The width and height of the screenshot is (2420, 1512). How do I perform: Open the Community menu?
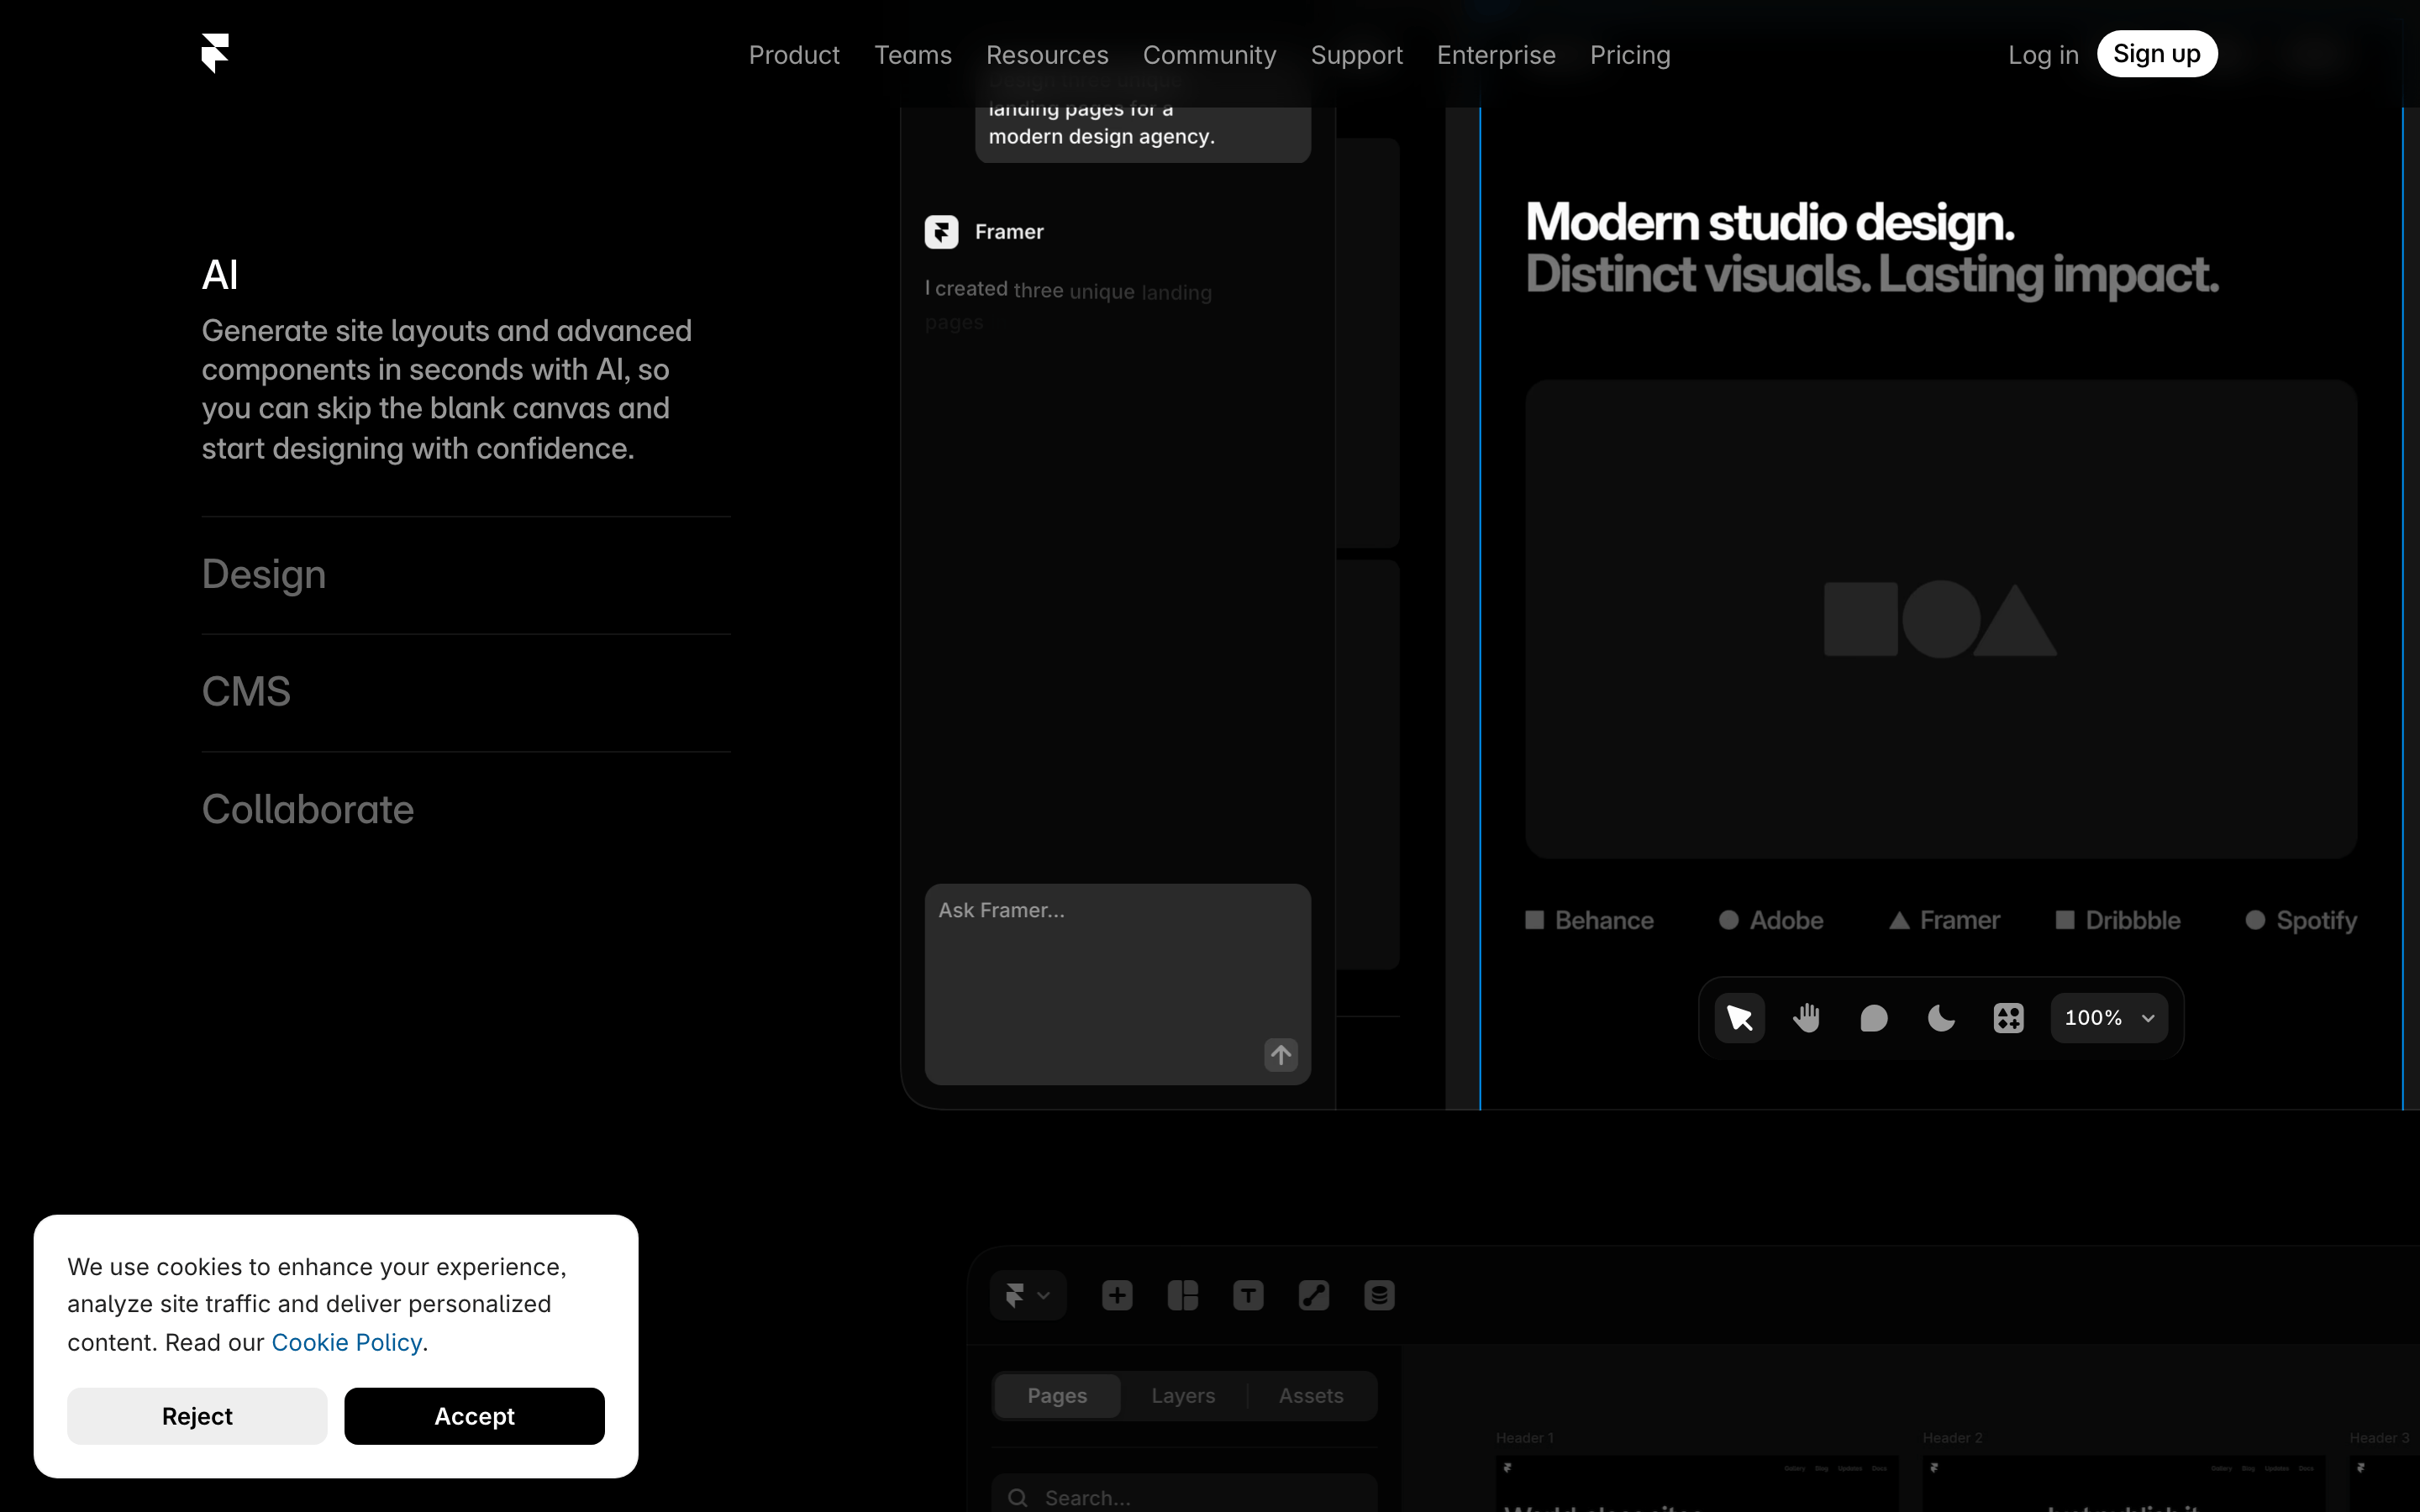point(1209,55)
